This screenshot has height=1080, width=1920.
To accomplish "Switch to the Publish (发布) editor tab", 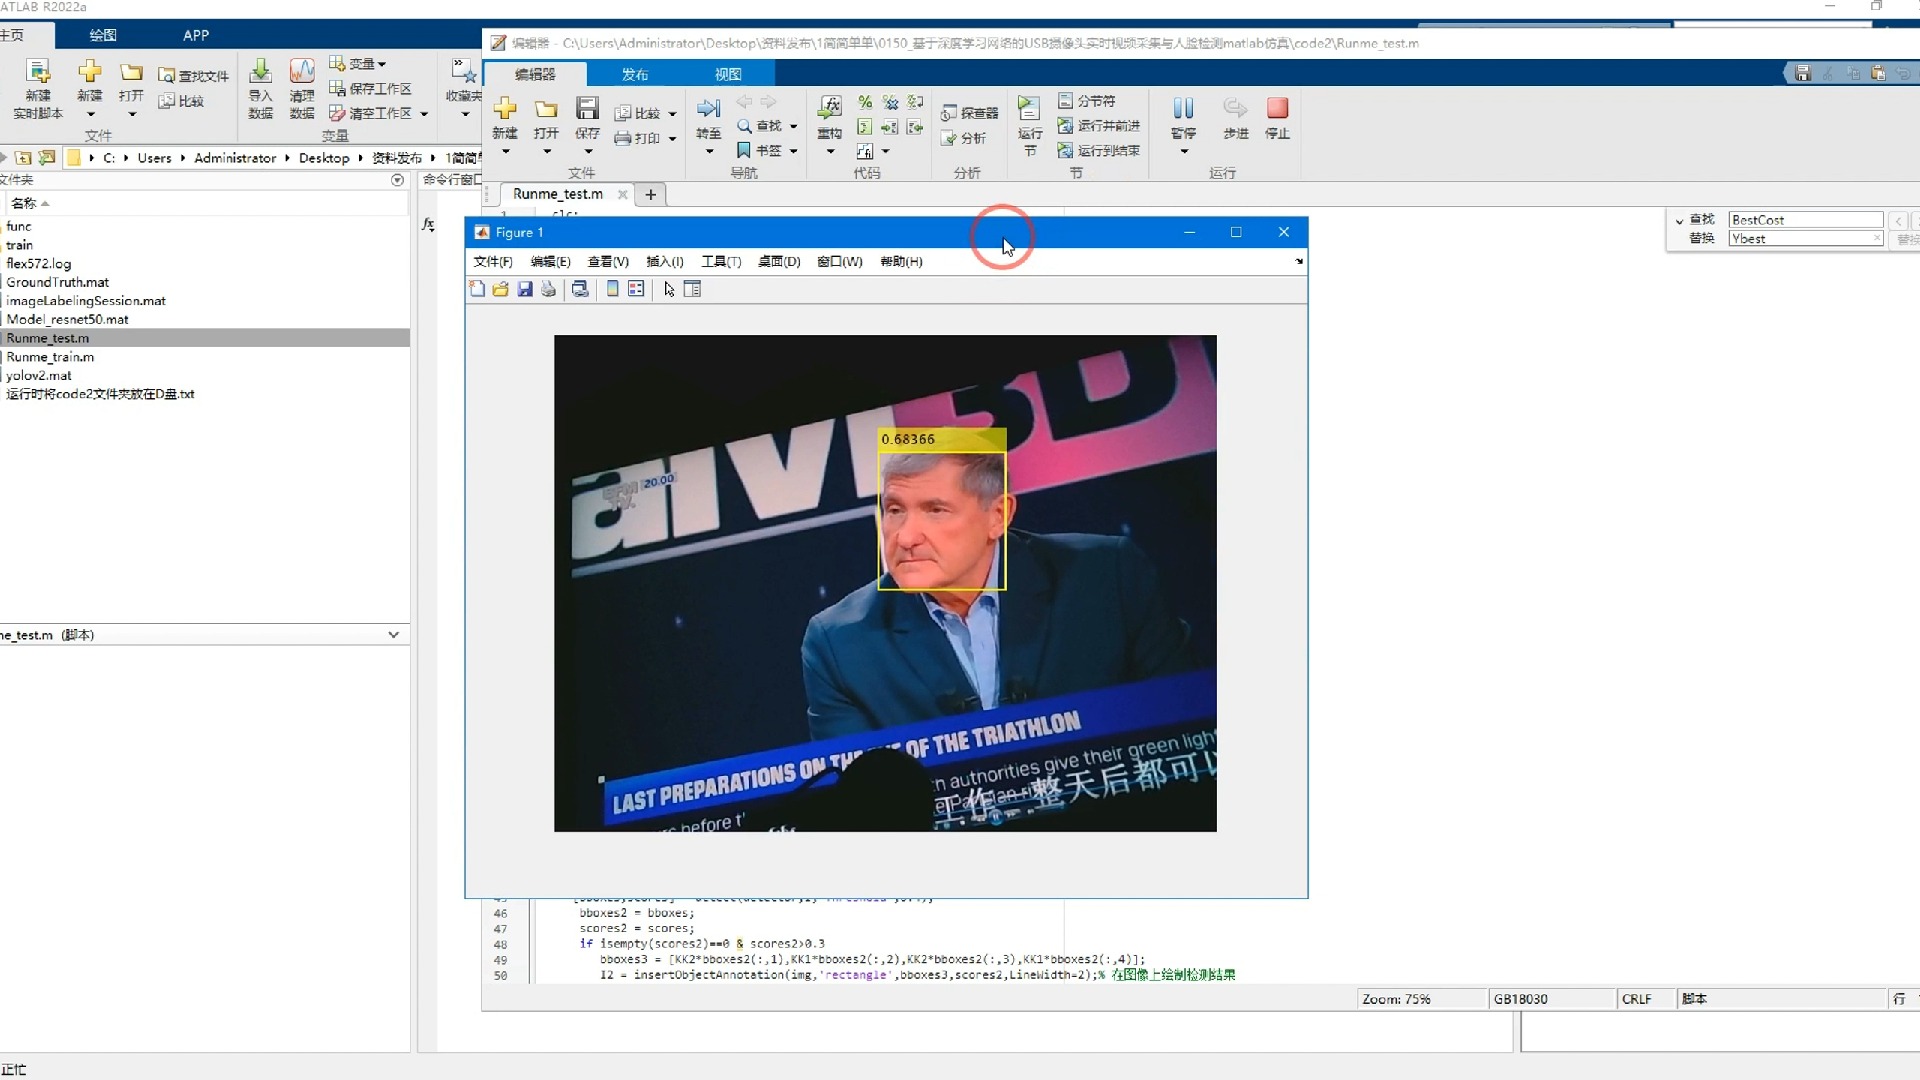I will click(x=635, y=74).
